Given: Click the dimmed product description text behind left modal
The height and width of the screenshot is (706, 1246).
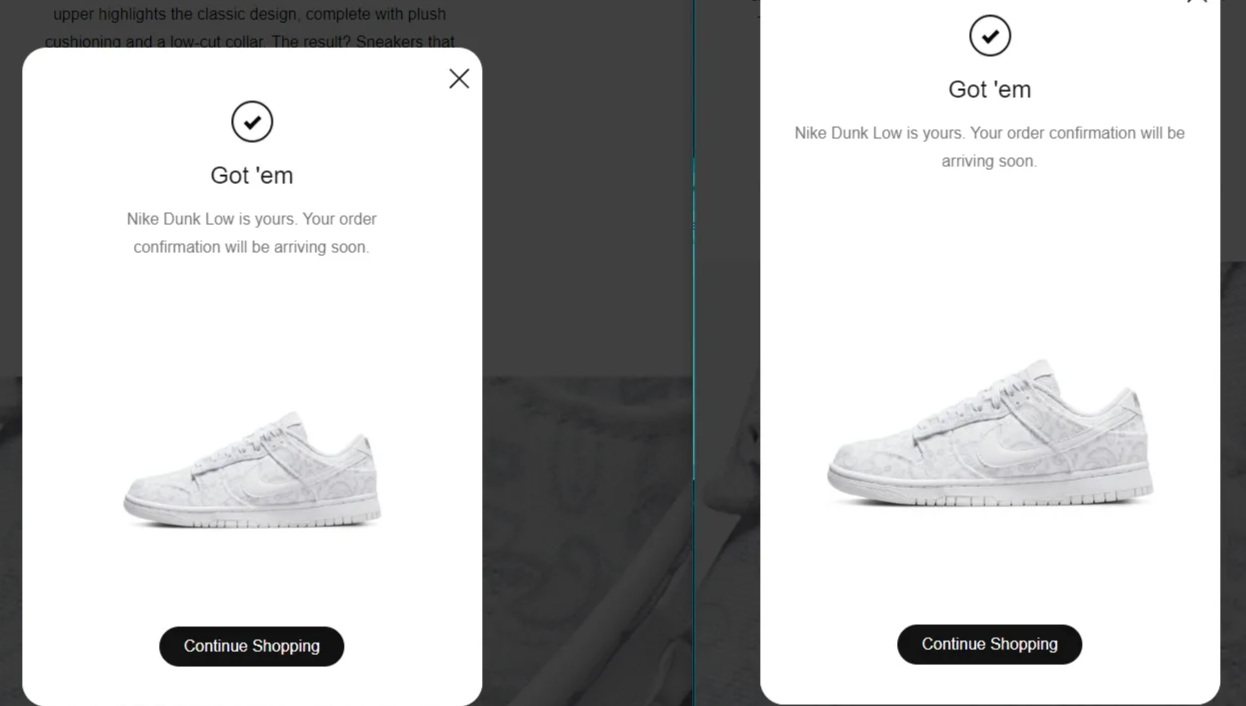Looking at the screenshot, I should click(250, 28).
